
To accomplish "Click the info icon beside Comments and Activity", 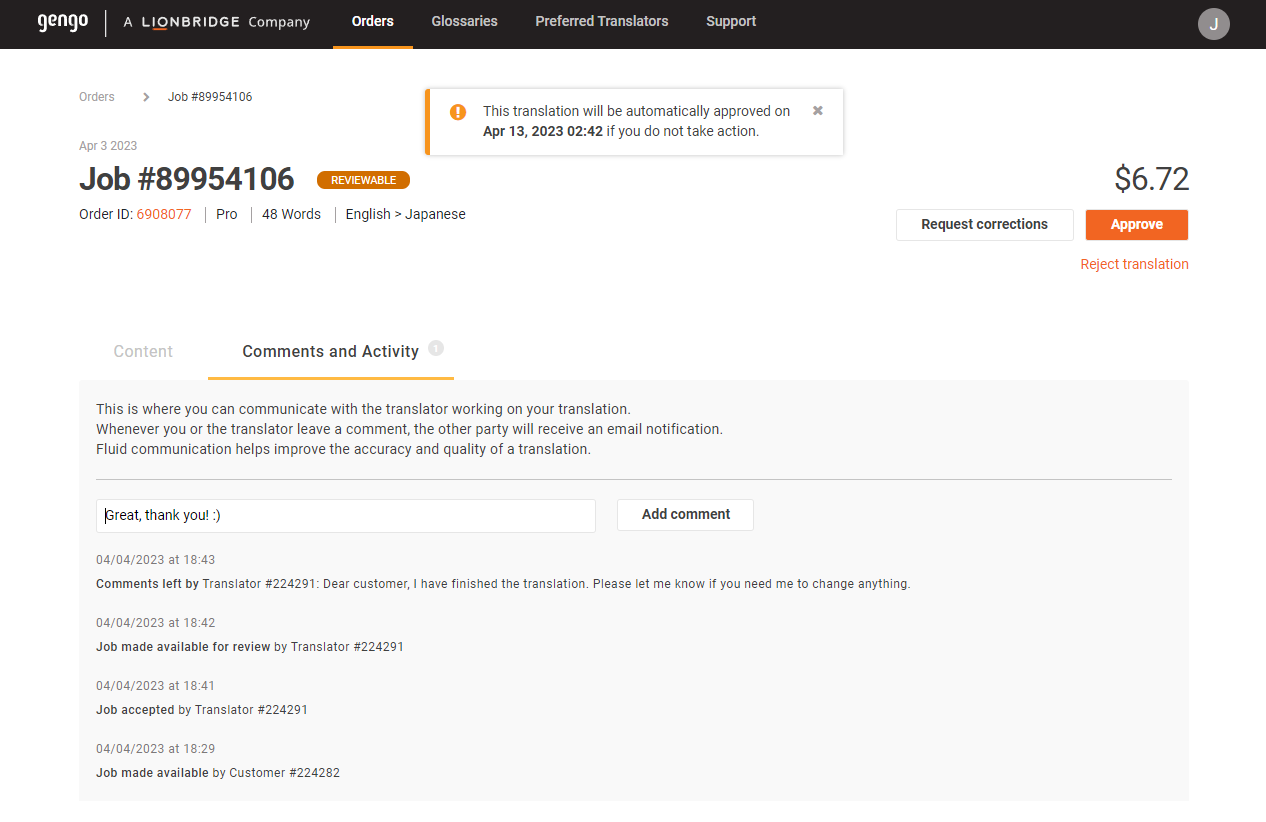I will [x=436, y=347].
